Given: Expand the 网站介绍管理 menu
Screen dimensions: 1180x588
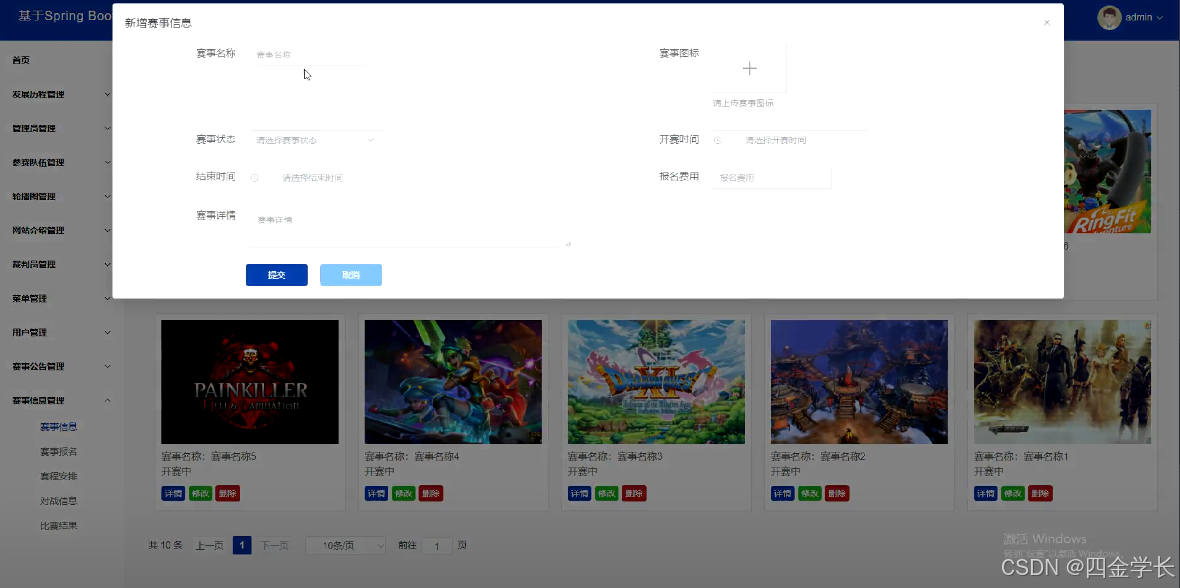Looking at the screenshot, I should pyautogui.click(x=62, y=230).
